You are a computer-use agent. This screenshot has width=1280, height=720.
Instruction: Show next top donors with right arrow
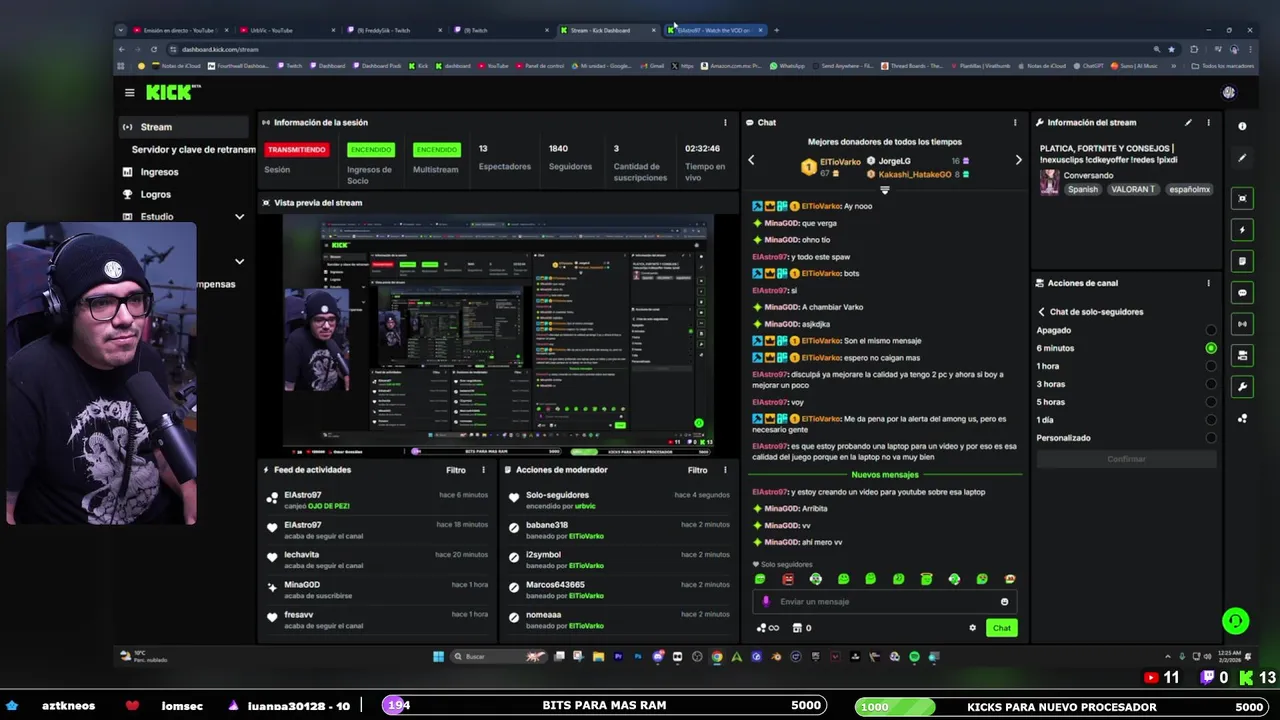(1018, 160)
